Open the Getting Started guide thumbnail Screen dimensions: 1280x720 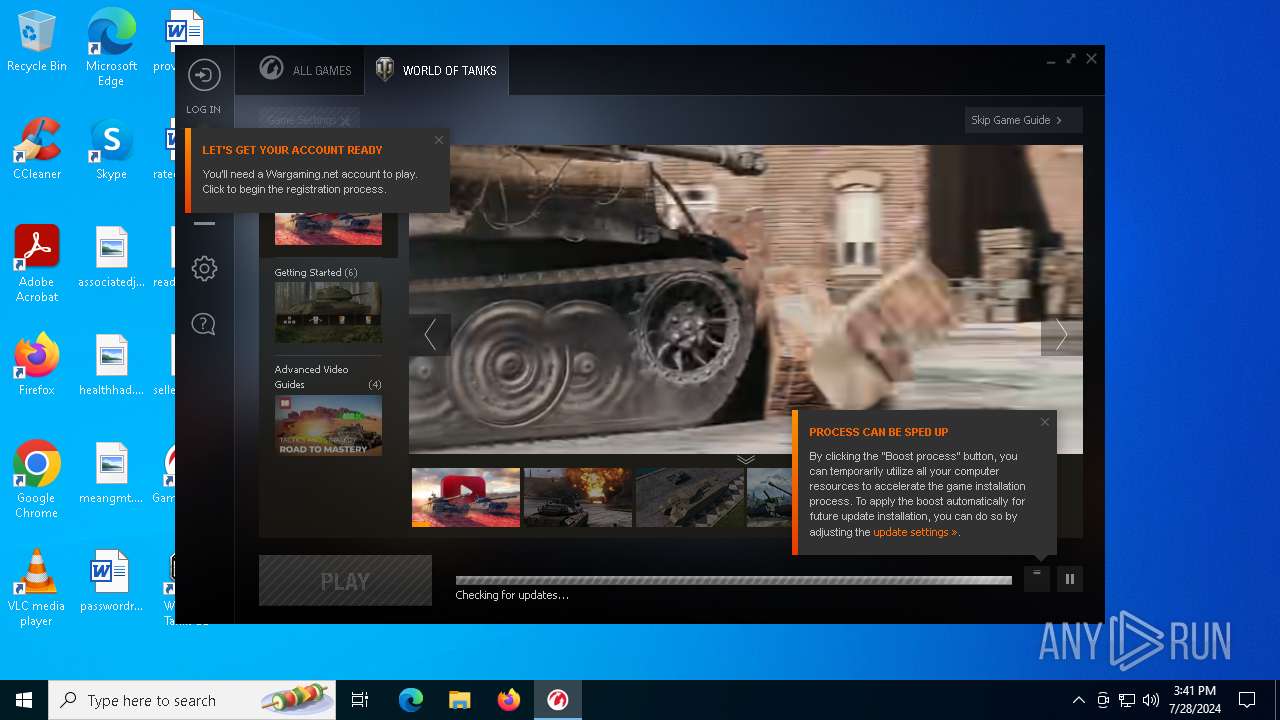(328, 312)
